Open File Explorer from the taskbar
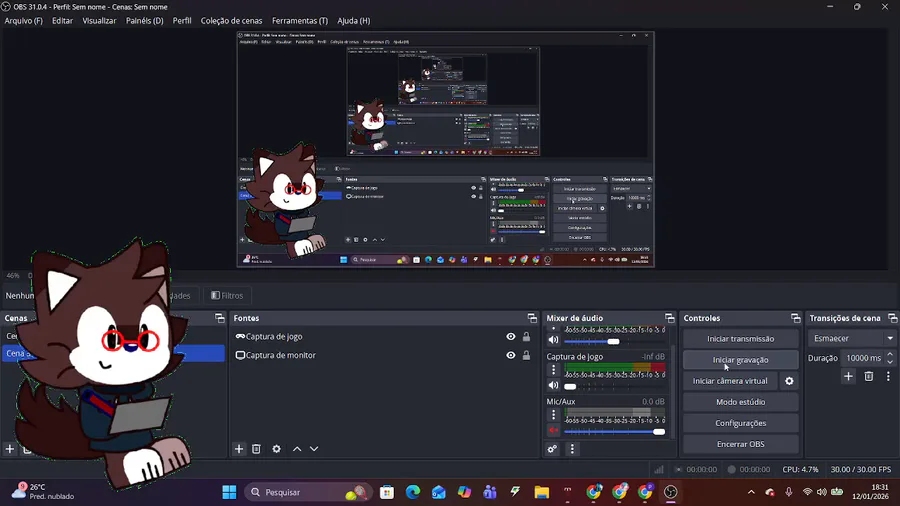 pyautogui.click(x=541, y=492)
